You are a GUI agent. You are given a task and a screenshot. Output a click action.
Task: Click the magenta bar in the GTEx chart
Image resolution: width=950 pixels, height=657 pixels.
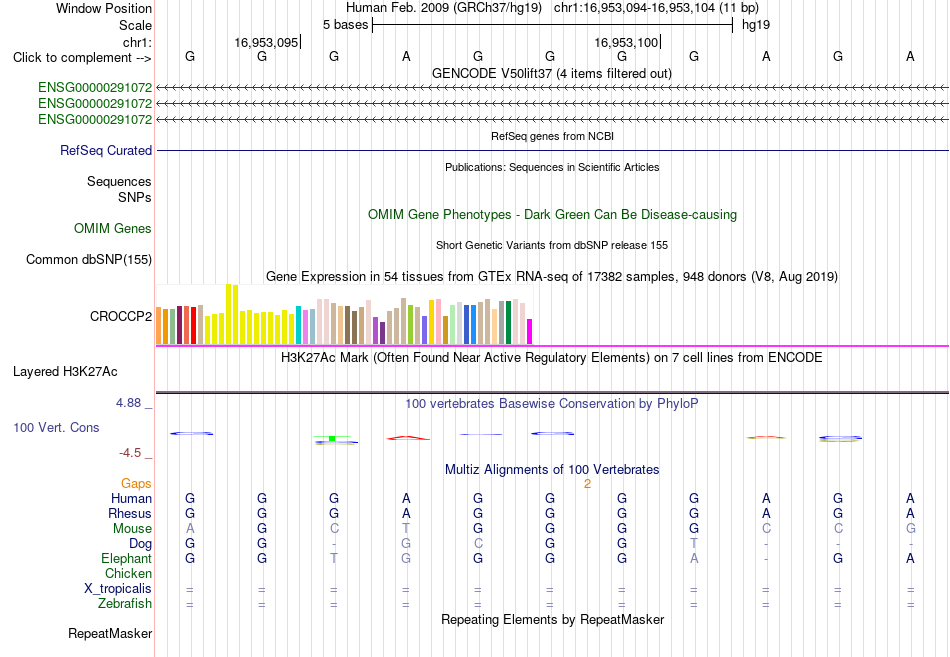coord(530,332)
